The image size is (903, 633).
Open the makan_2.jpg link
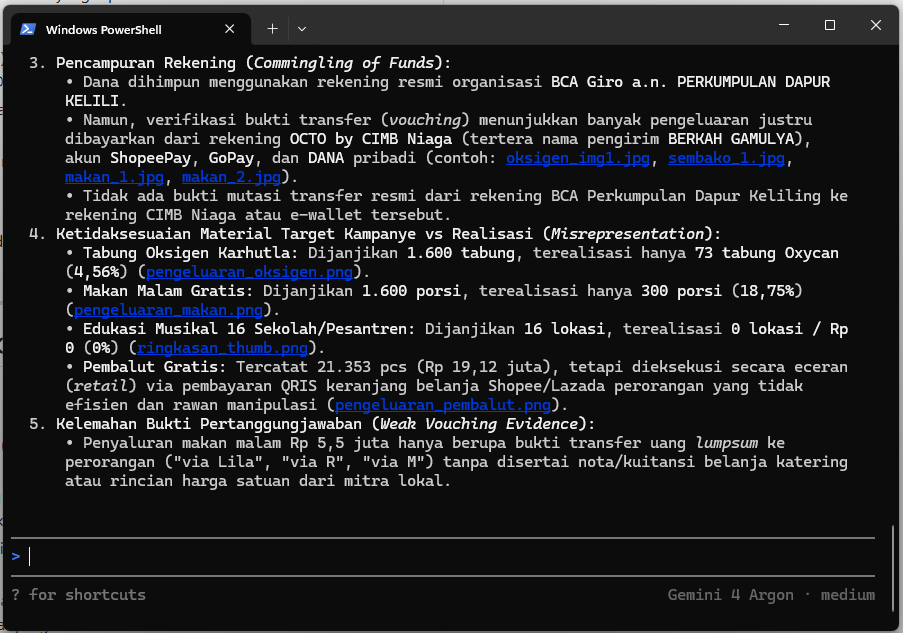pos(232,177)
